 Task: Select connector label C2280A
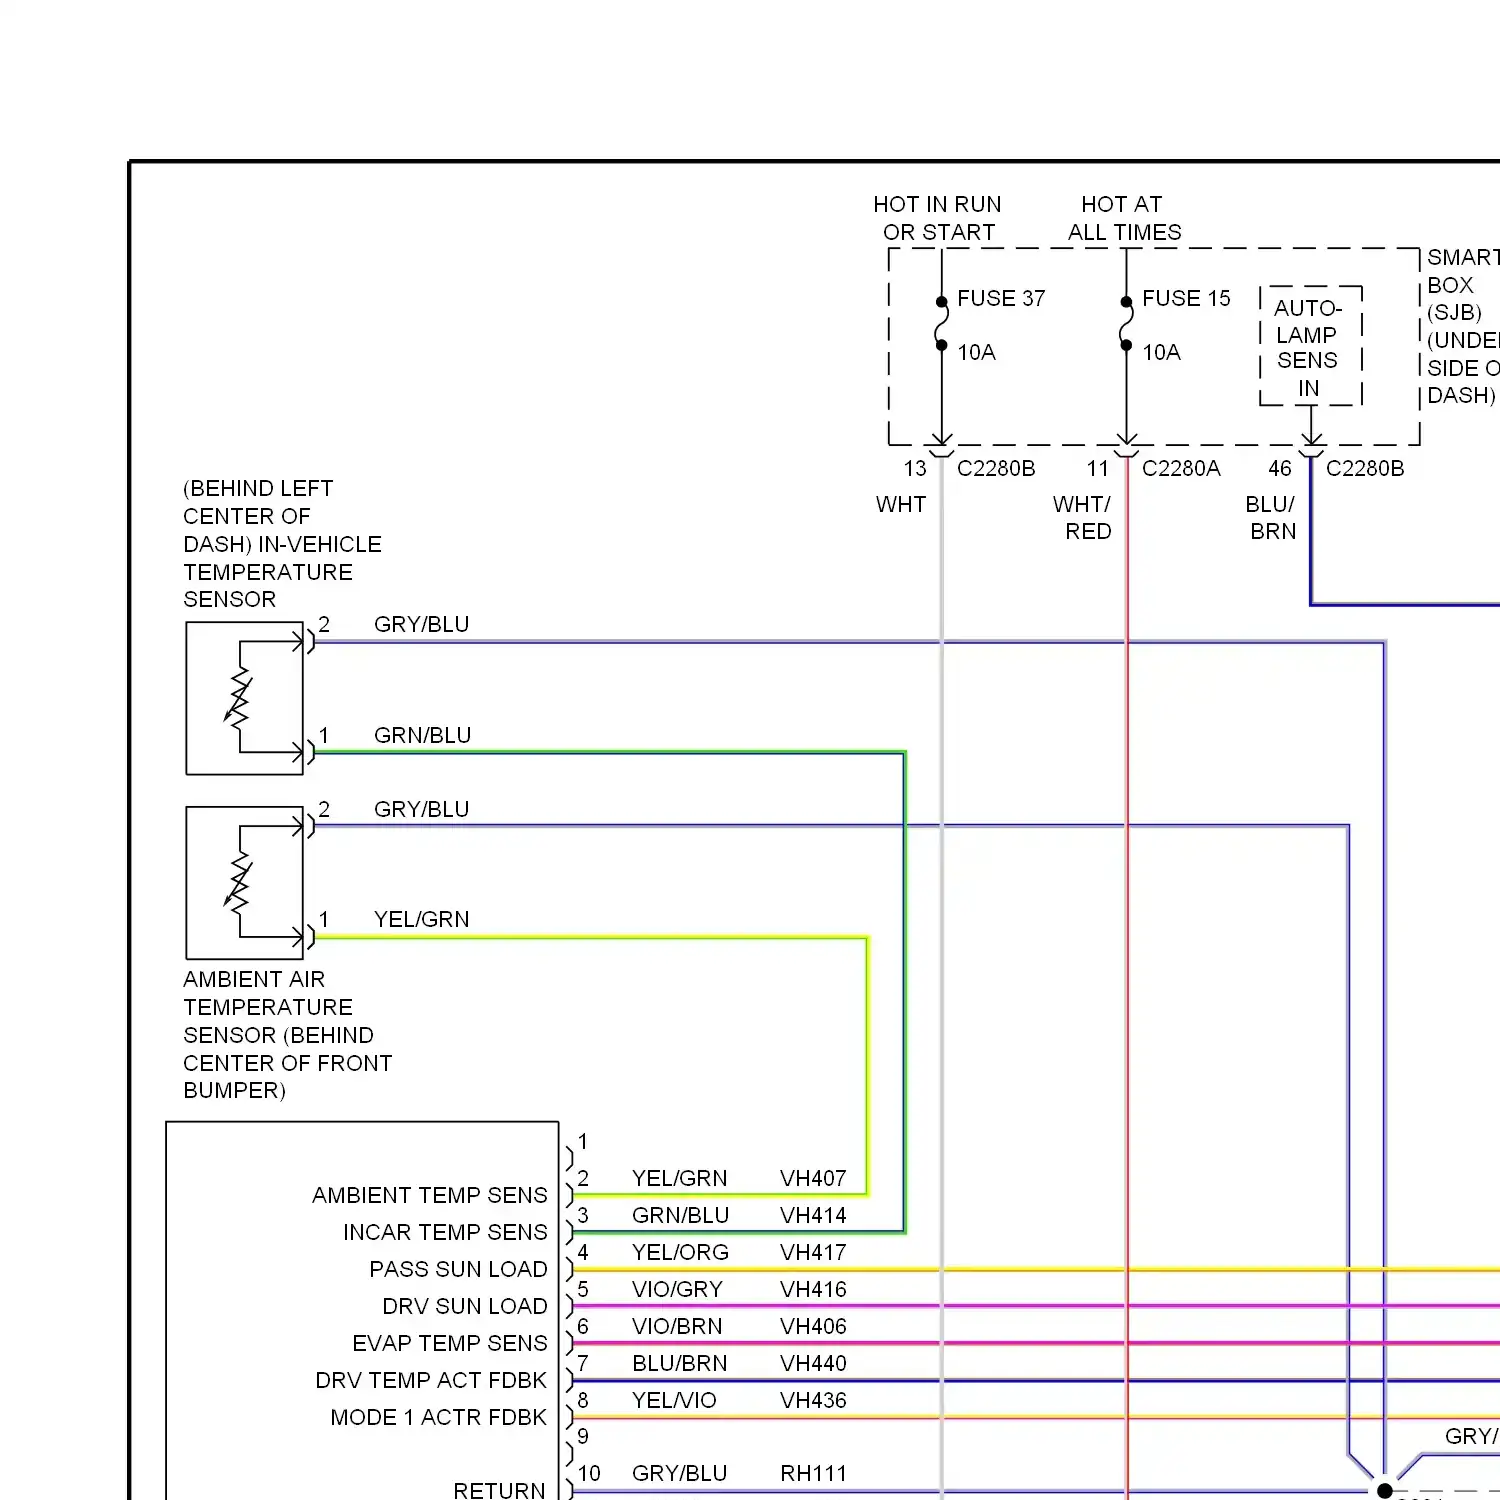coord(1181,468)
